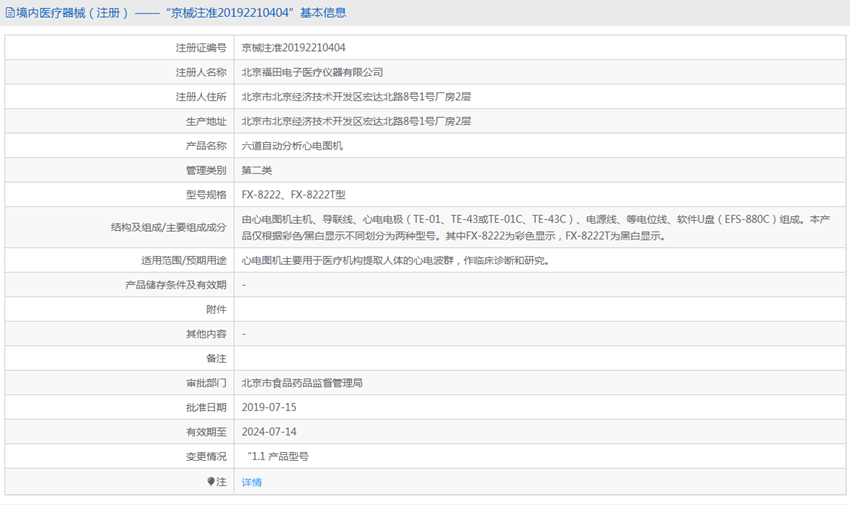Click the 管理类别 label
Viewport: 850px width, 506px height.
[x=206, y=170]
